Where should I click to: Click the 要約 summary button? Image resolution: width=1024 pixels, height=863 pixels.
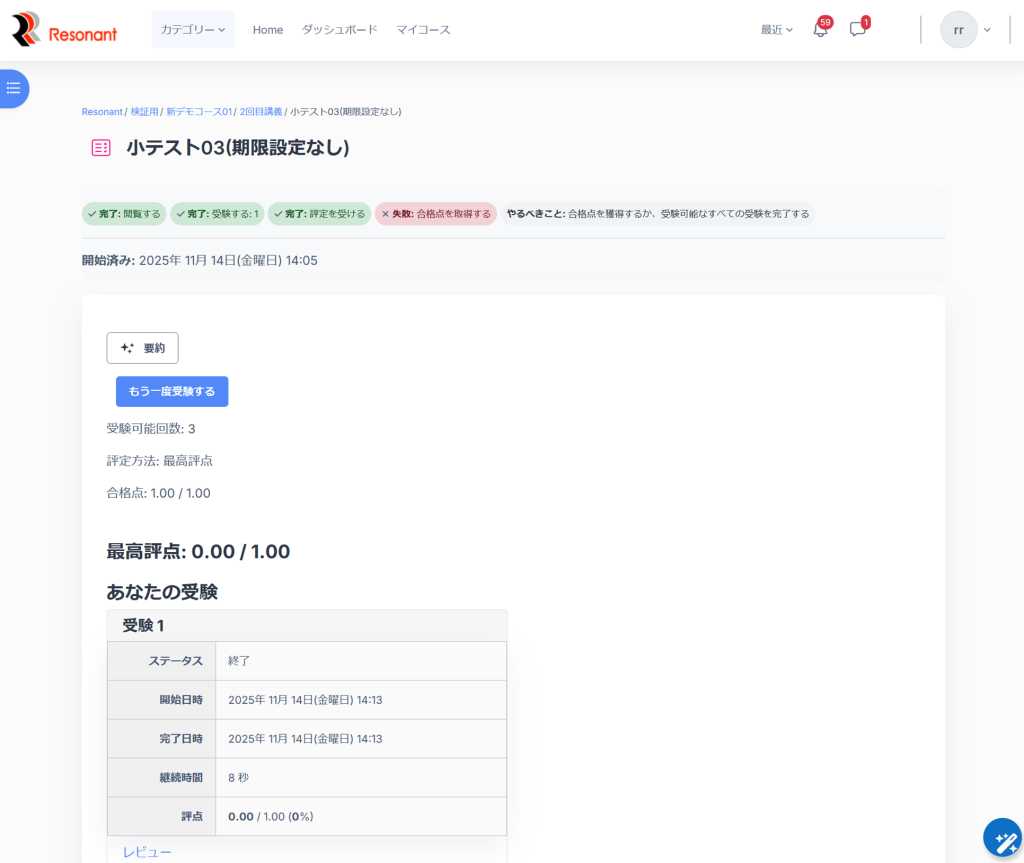pyautogui.click(x=142, y=348)
